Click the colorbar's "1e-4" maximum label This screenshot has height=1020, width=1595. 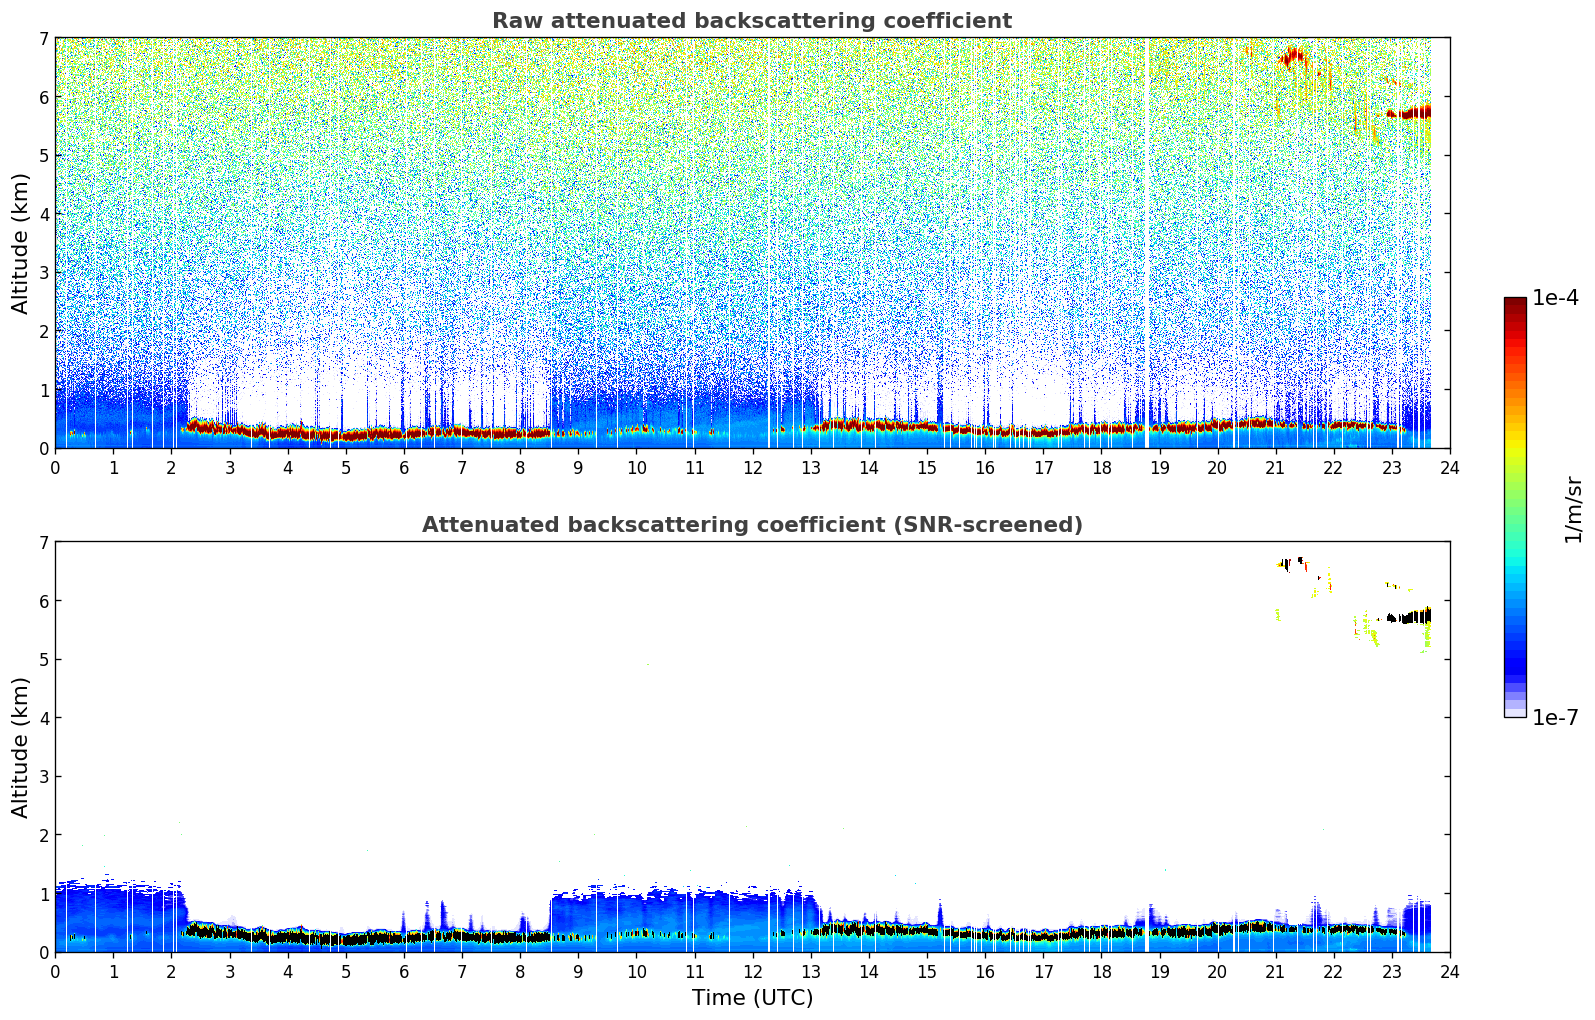point(1555,298)
